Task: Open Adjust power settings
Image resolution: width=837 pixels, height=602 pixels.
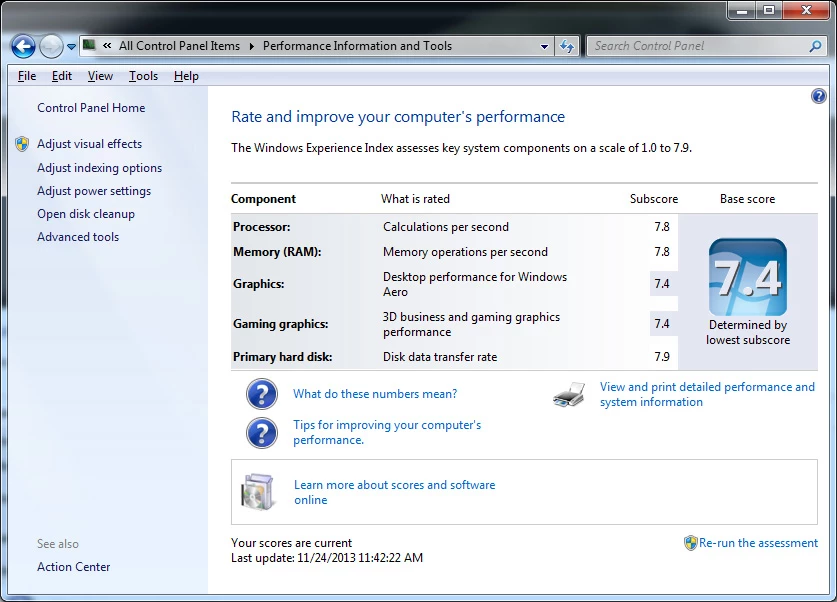Action: 94,191
